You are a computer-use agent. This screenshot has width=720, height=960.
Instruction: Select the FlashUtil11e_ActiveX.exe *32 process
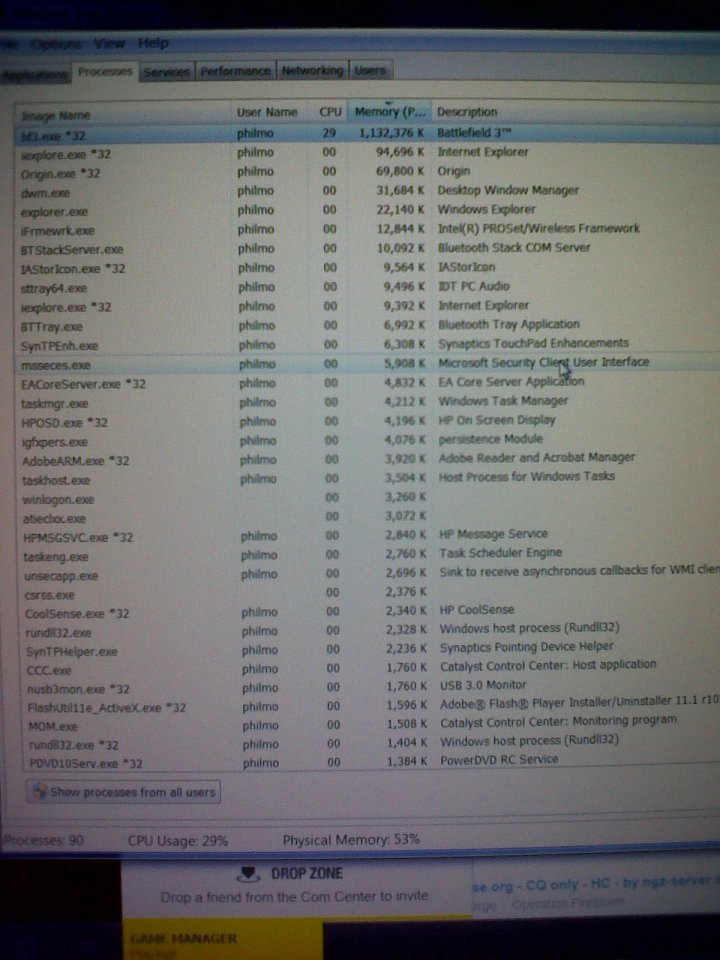pyautogui.click(x=107, y=708)
